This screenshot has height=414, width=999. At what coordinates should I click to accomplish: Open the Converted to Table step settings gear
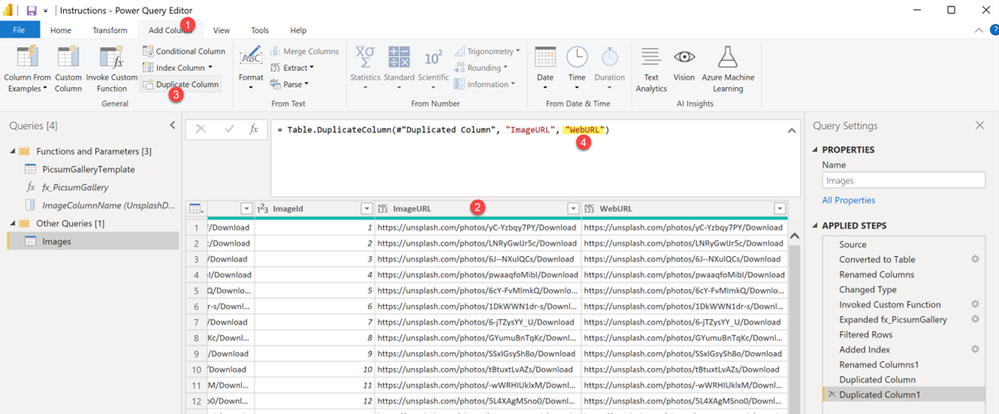[974, 259]
